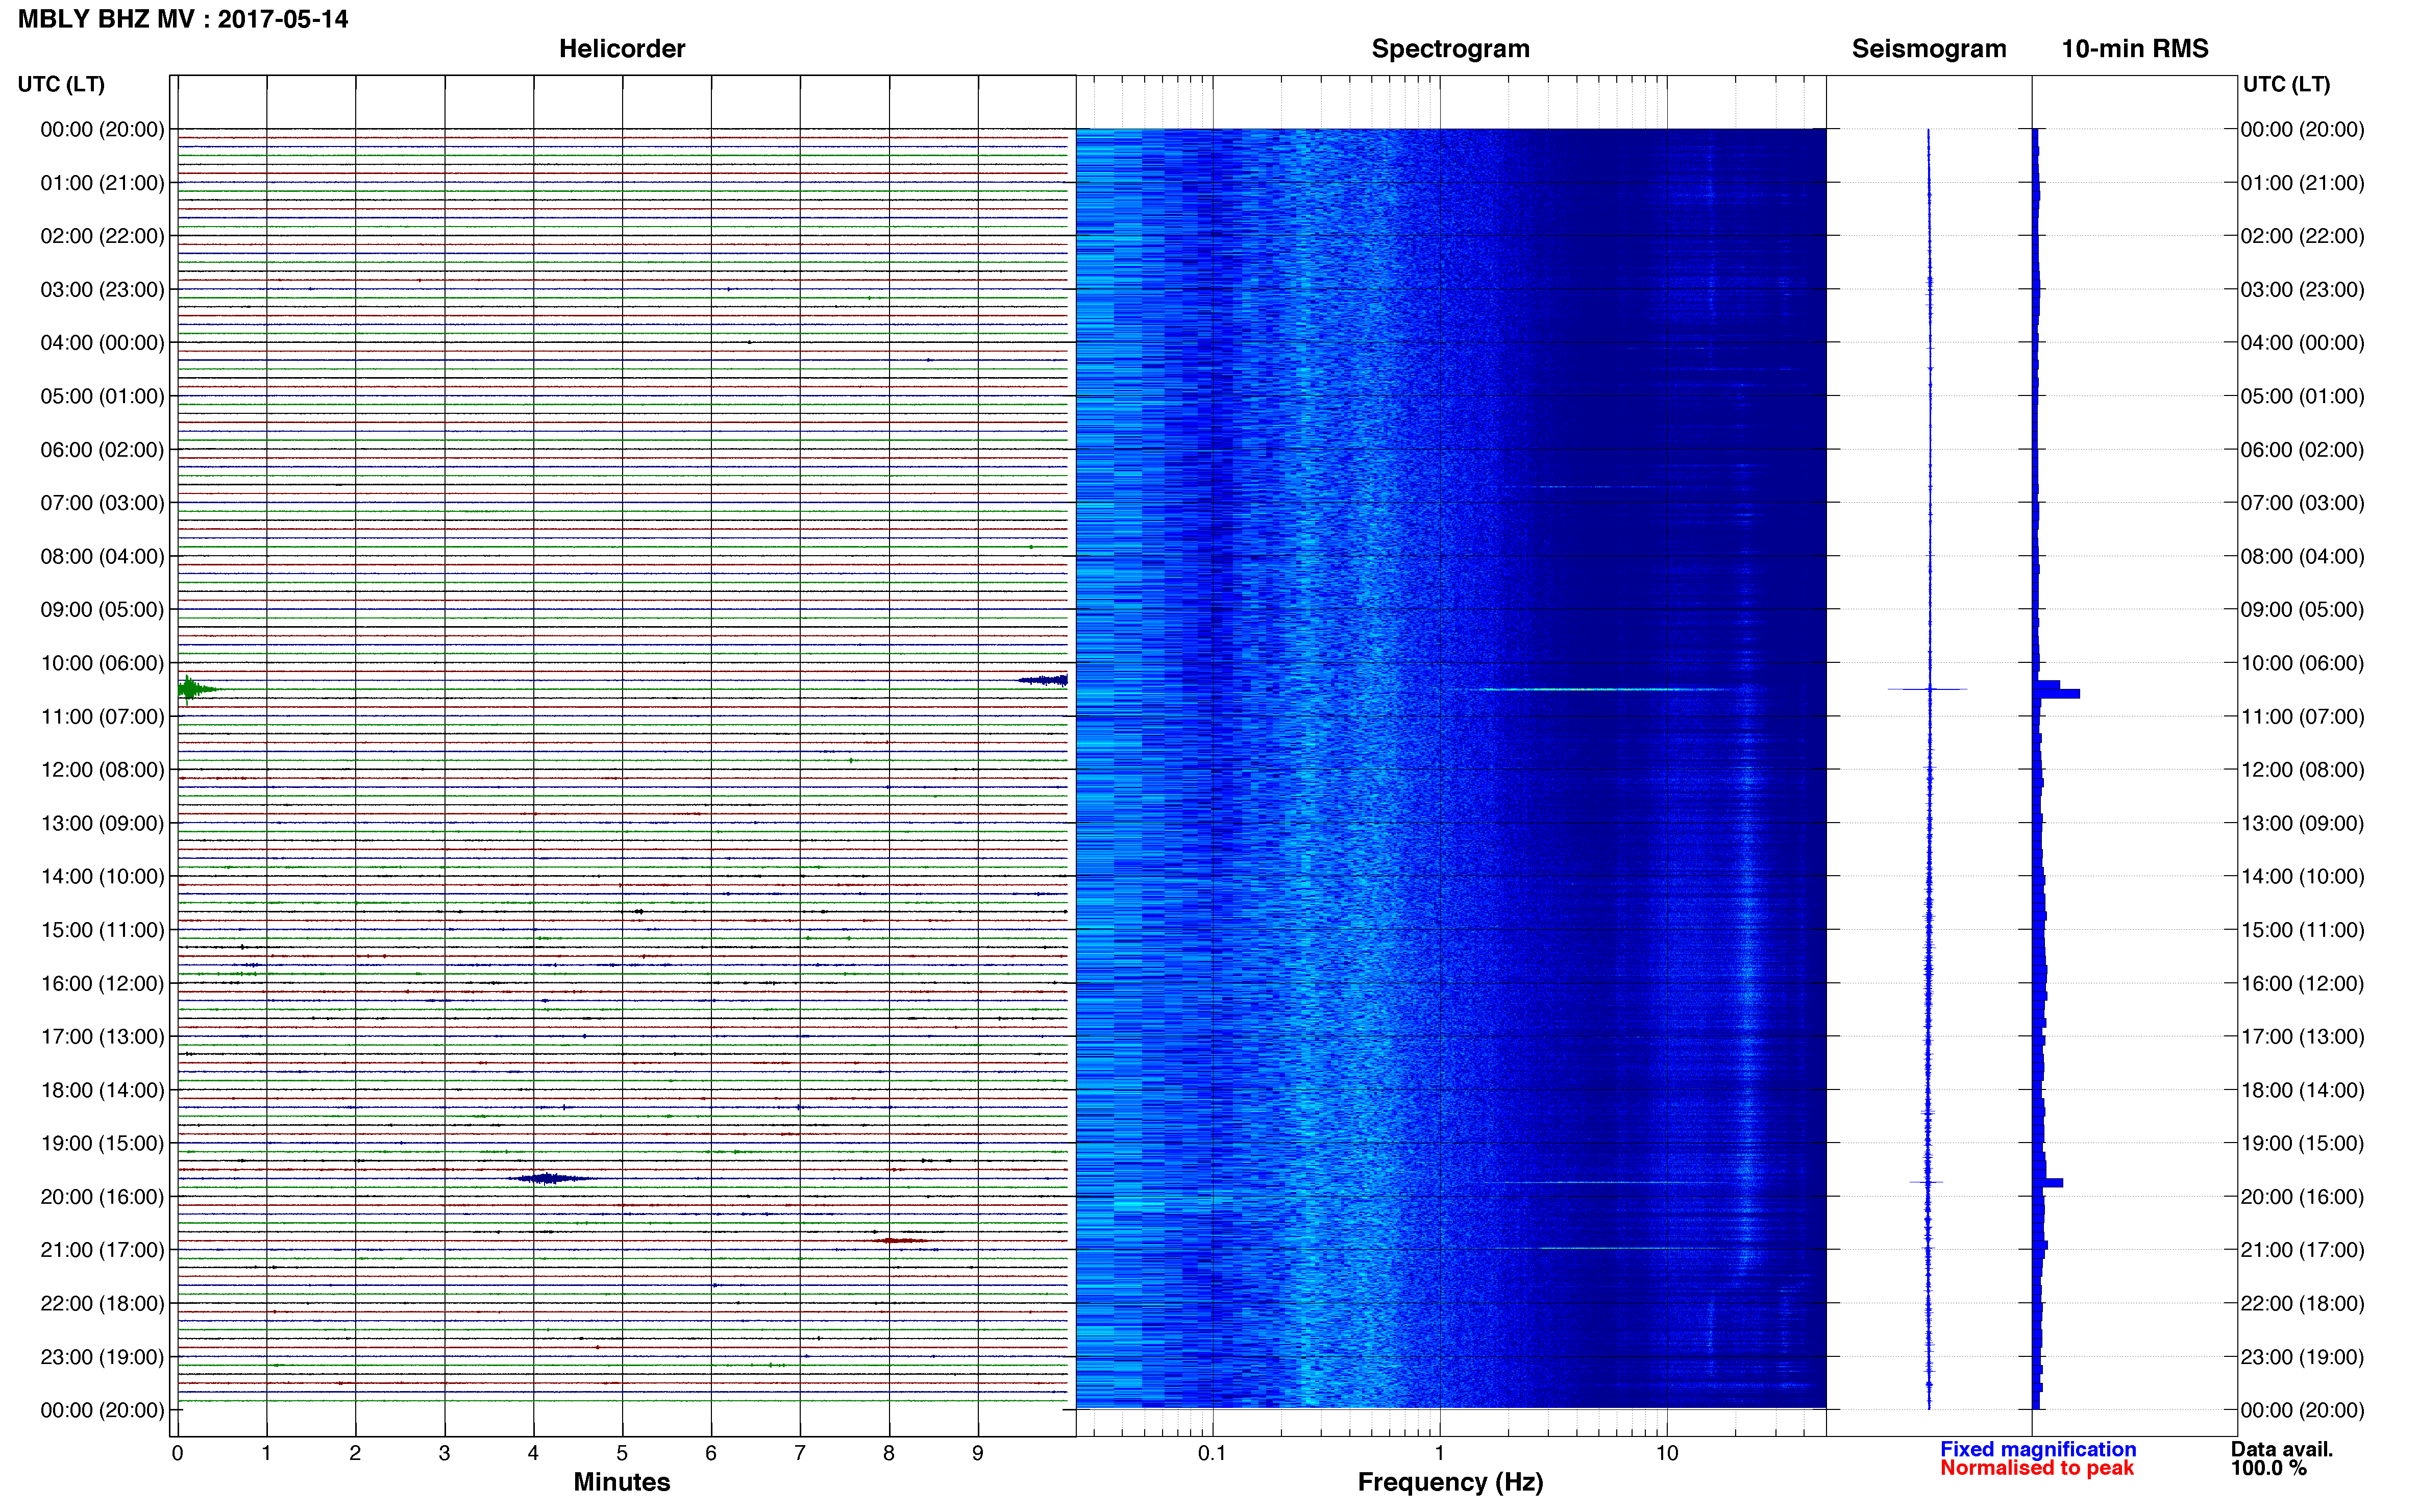2419x1512 pixels.
Task: Click UTC (LT) label beside the RMS panel
Action: [x=2286, y=84]
